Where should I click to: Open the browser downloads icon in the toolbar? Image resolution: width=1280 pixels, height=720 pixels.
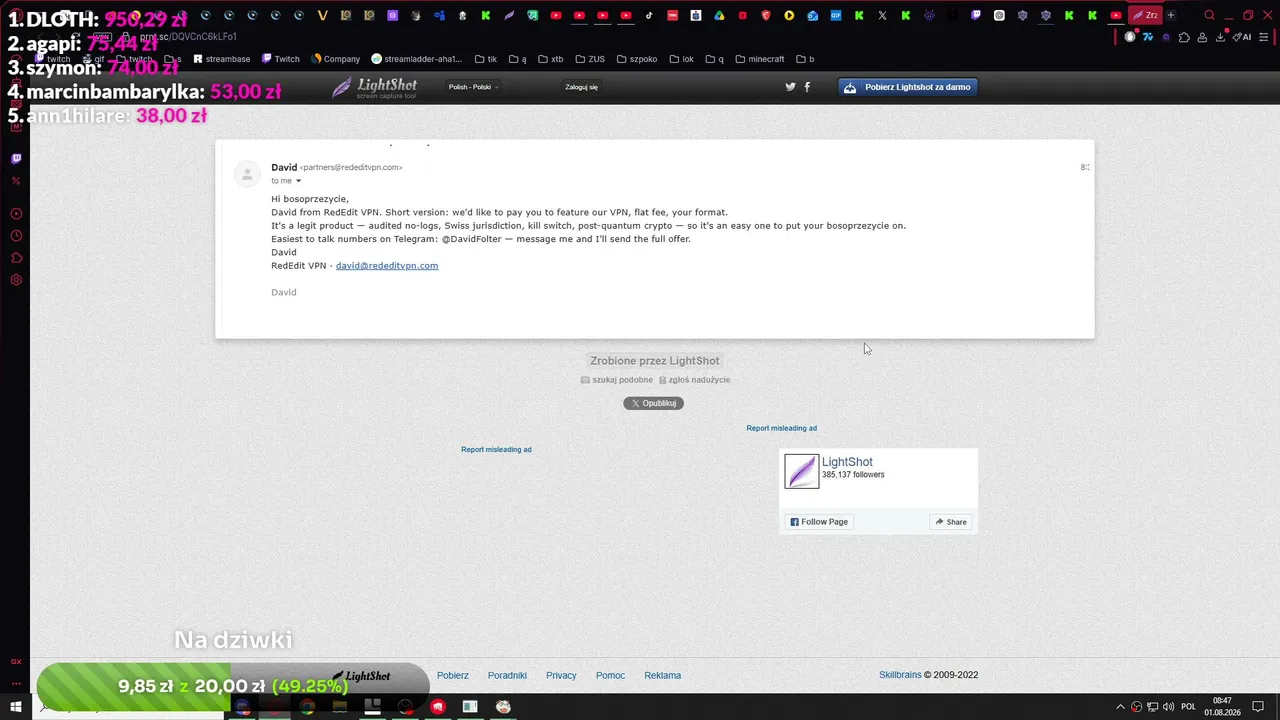[1221, 37]
